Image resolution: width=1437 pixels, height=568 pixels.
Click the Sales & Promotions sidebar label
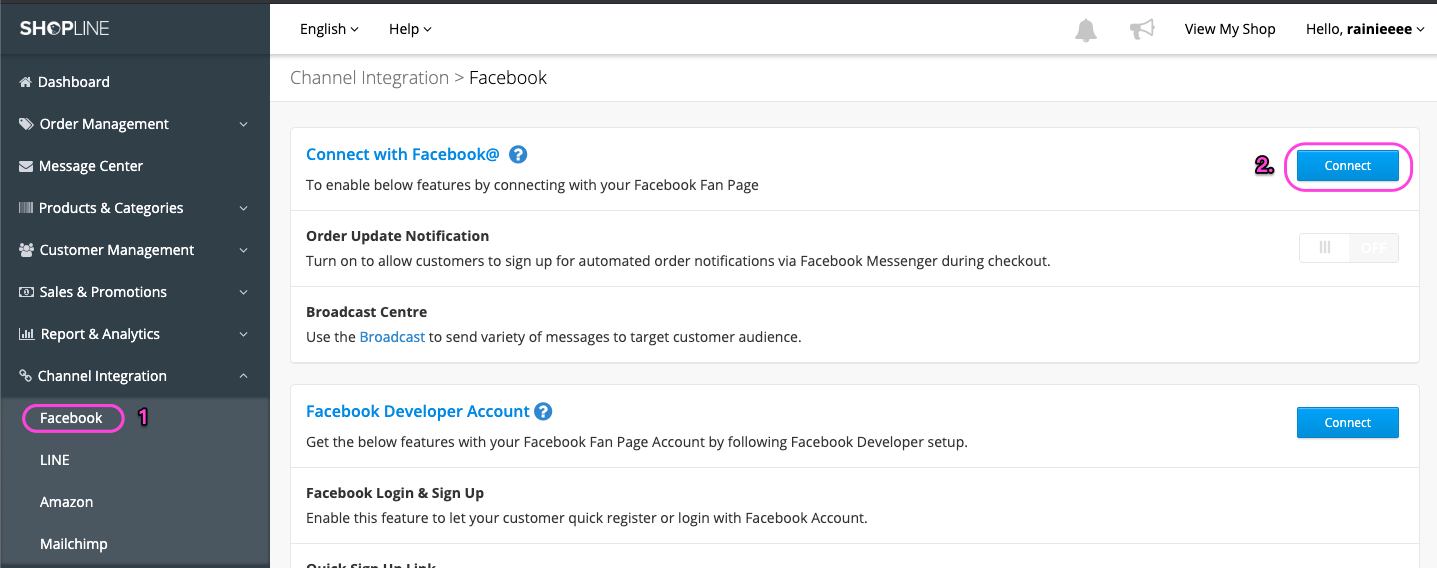[103, 292]
